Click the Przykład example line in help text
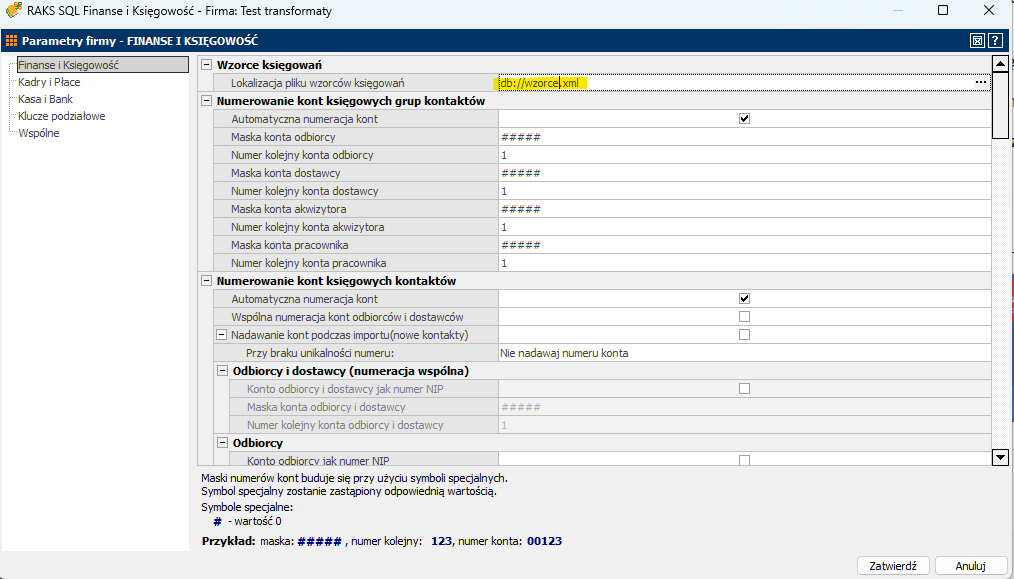1014x579 pixels. tap(382, 541)
